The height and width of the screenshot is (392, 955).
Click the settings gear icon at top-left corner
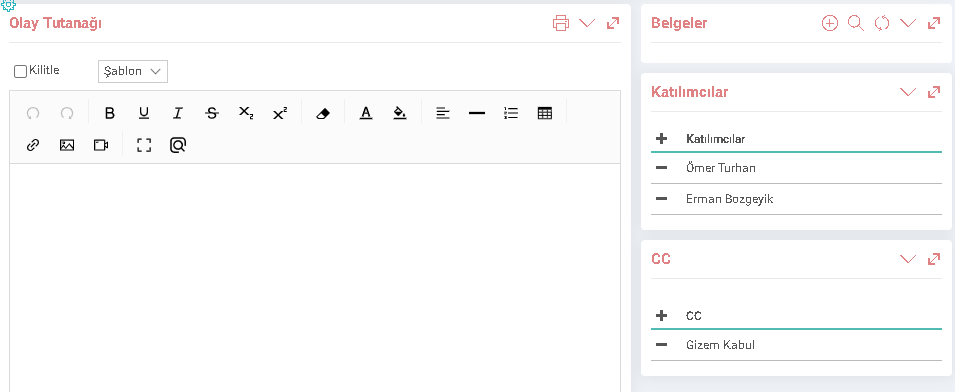[x=8, y=5]
